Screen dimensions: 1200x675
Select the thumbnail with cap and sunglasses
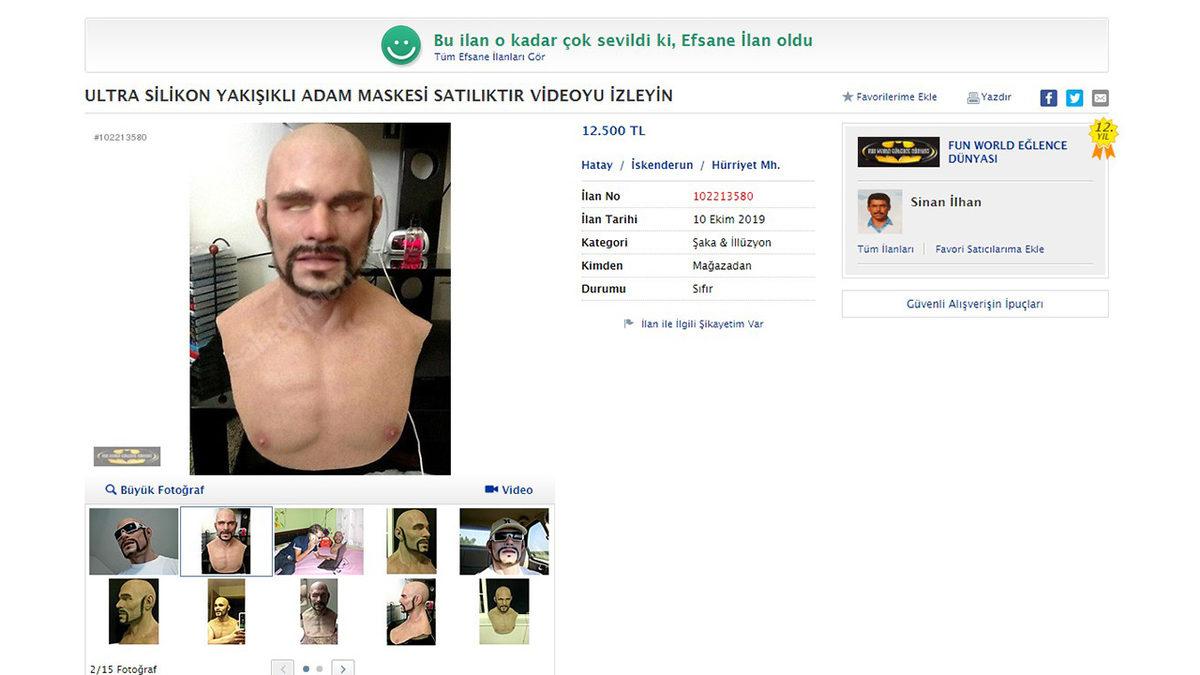(504, 541)
